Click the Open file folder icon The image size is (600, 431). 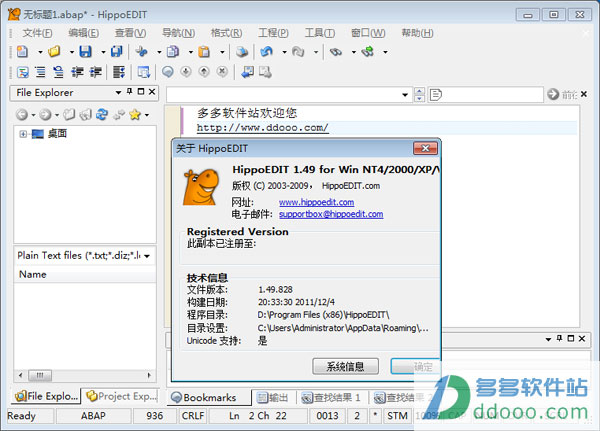[54, 52]
